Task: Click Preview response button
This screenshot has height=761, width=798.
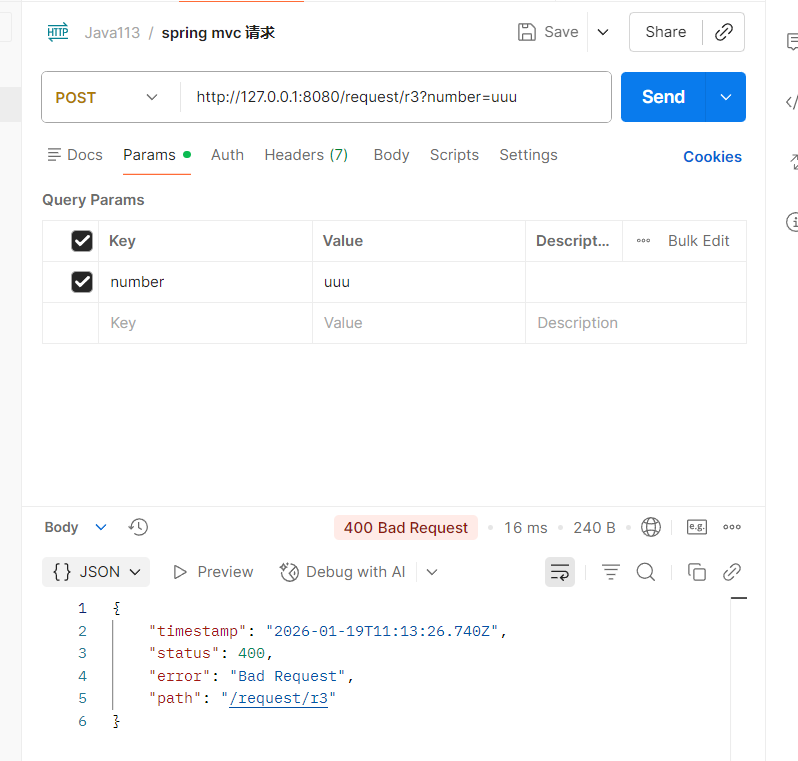Action: pyautogui.click(x=213, y=572)
